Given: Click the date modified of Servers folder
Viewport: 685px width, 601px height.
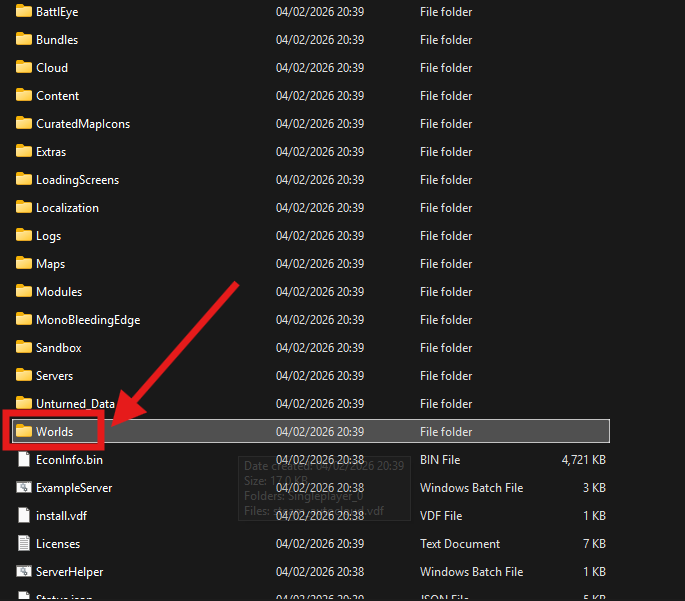Looking at the screenshot, I should pos(320,376).
